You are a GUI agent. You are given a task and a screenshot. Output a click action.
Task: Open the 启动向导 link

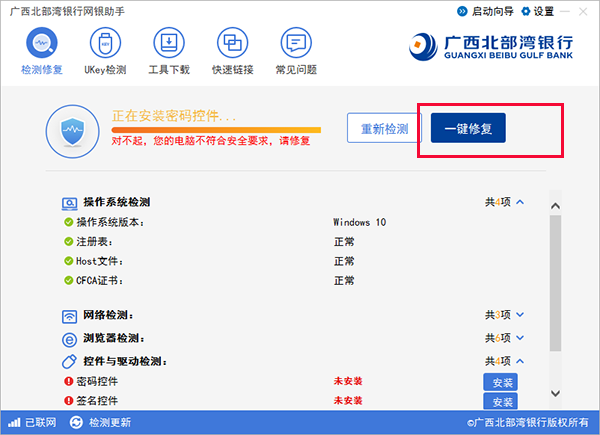point(492,11)
